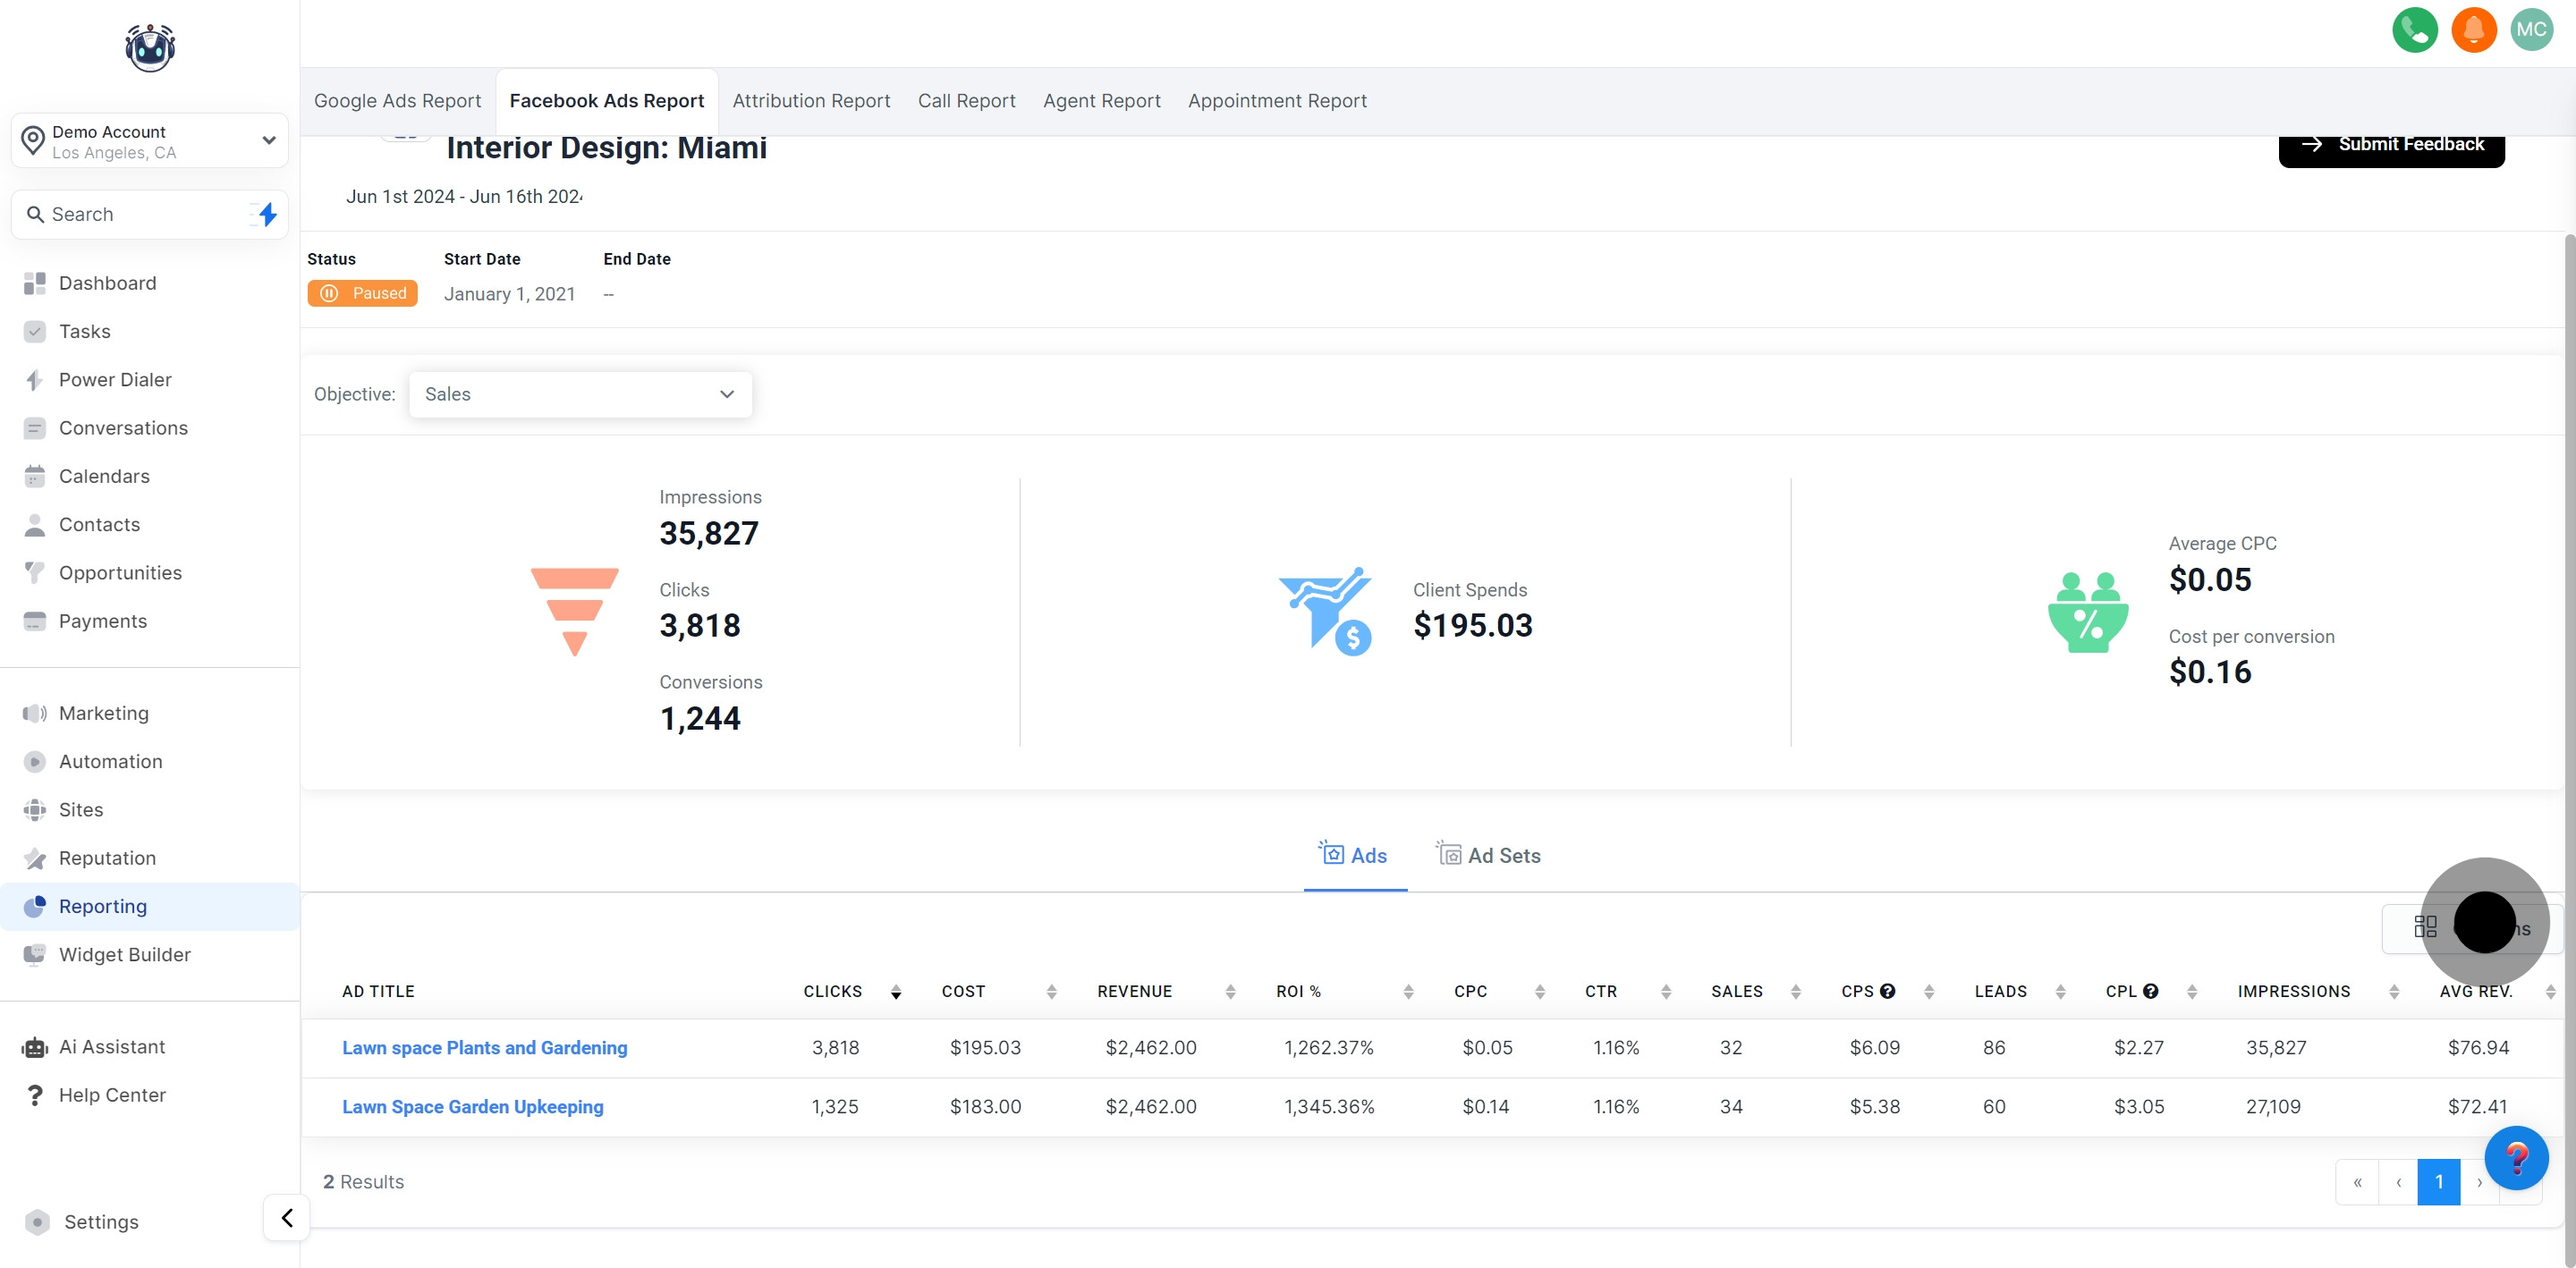Sort table by Clicks column
The image size is (2576, 1268).
(x=896, y=991)
